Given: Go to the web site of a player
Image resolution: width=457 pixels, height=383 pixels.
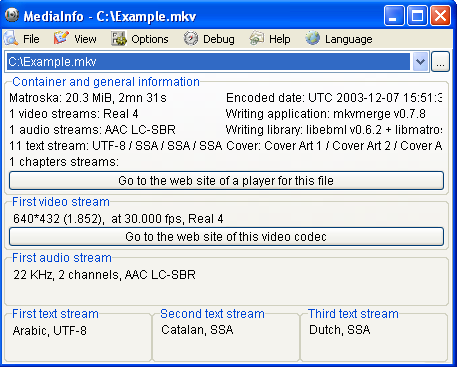Looking at the screenshot, I should 226,181.
